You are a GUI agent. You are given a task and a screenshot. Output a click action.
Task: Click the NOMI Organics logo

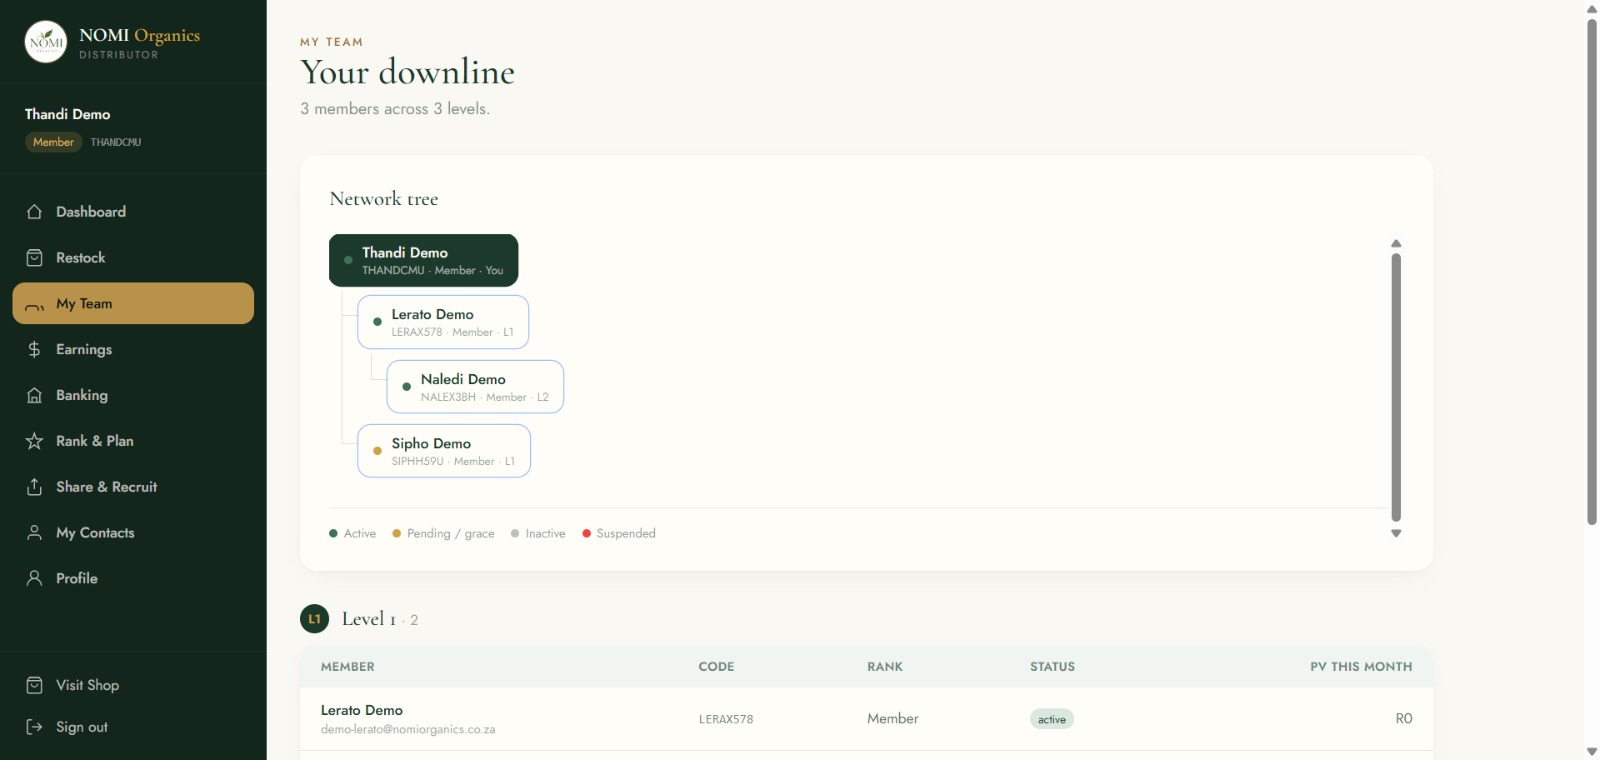click(x=46, y=42)
